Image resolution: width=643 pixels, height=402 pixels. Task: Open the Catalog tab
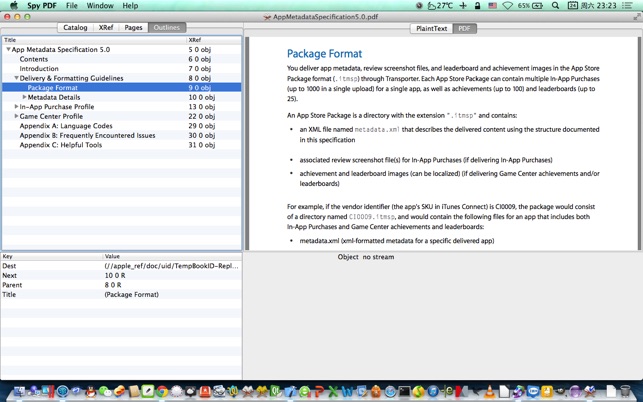point(75,28)
